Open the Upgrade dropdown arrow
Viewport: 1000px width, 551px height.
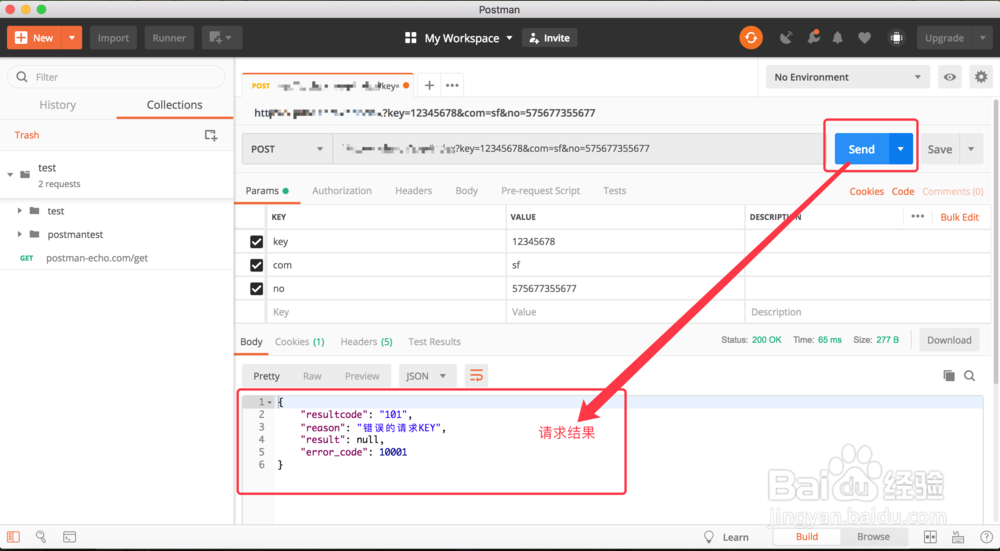982,38
